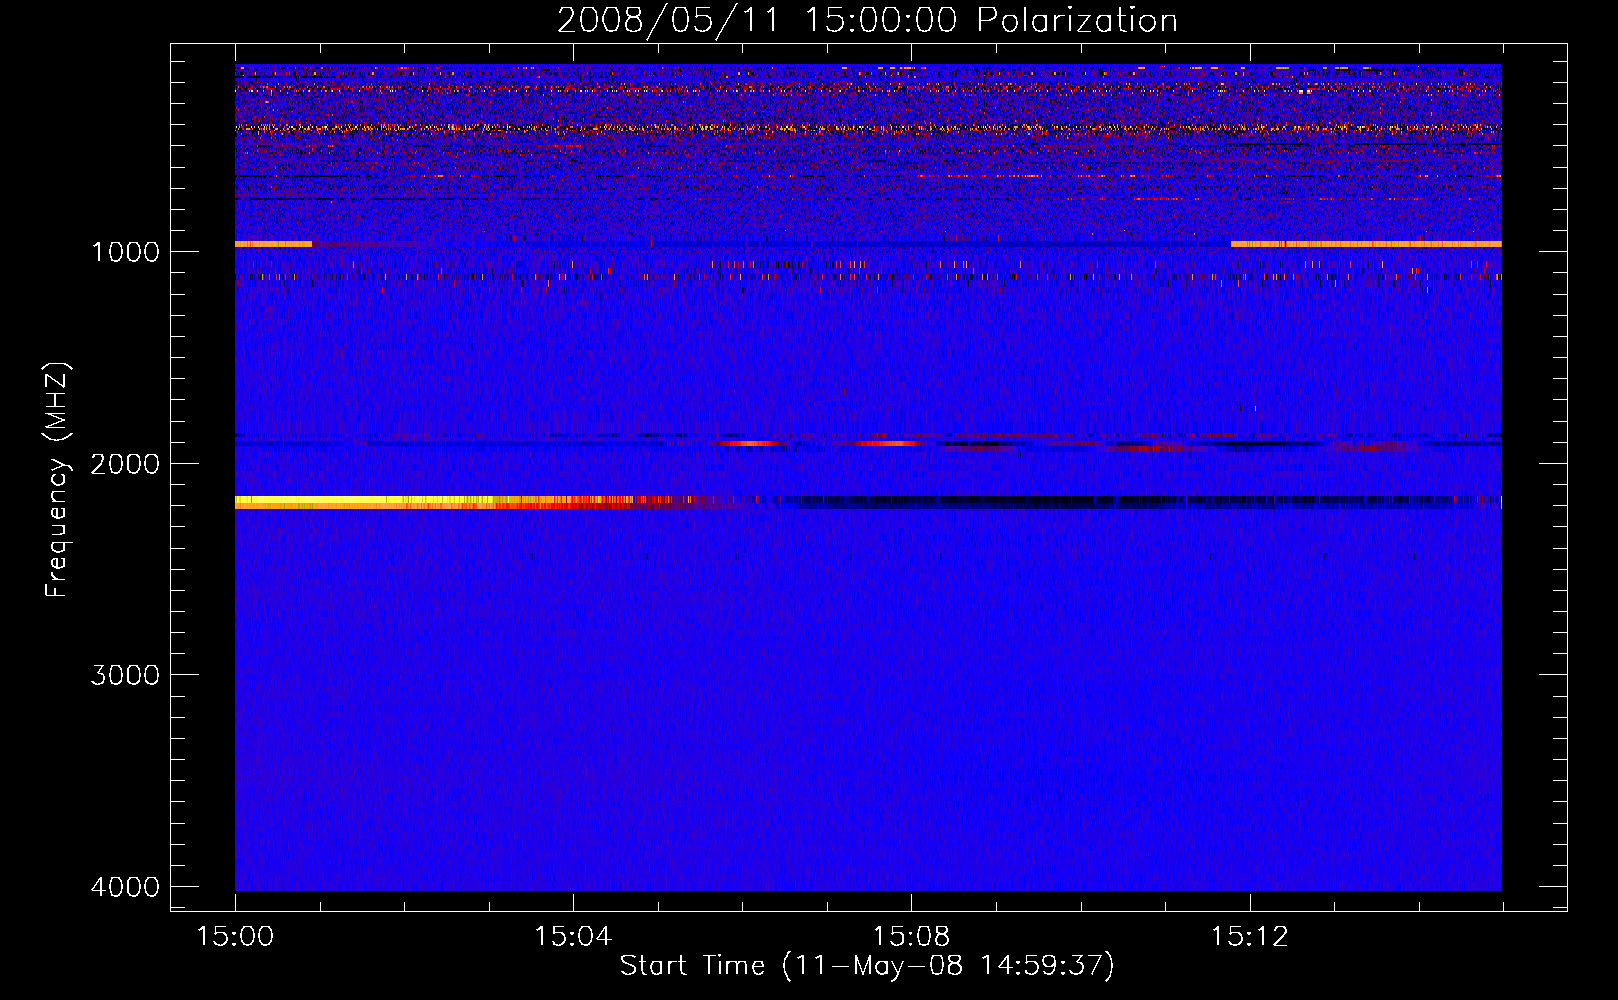
Task: Click the plot title '2008/05/11 15:00:00 Polarization'
Action: (867, 21)
